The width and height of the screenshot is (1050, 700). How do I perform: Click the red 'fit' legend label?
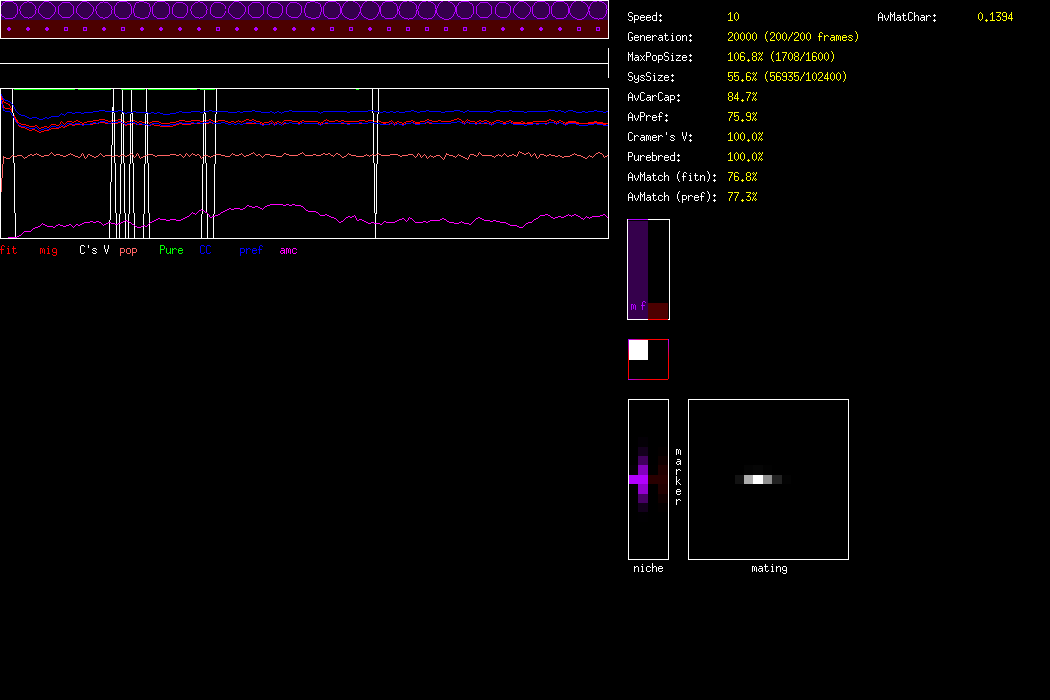[x=9, y=250]
